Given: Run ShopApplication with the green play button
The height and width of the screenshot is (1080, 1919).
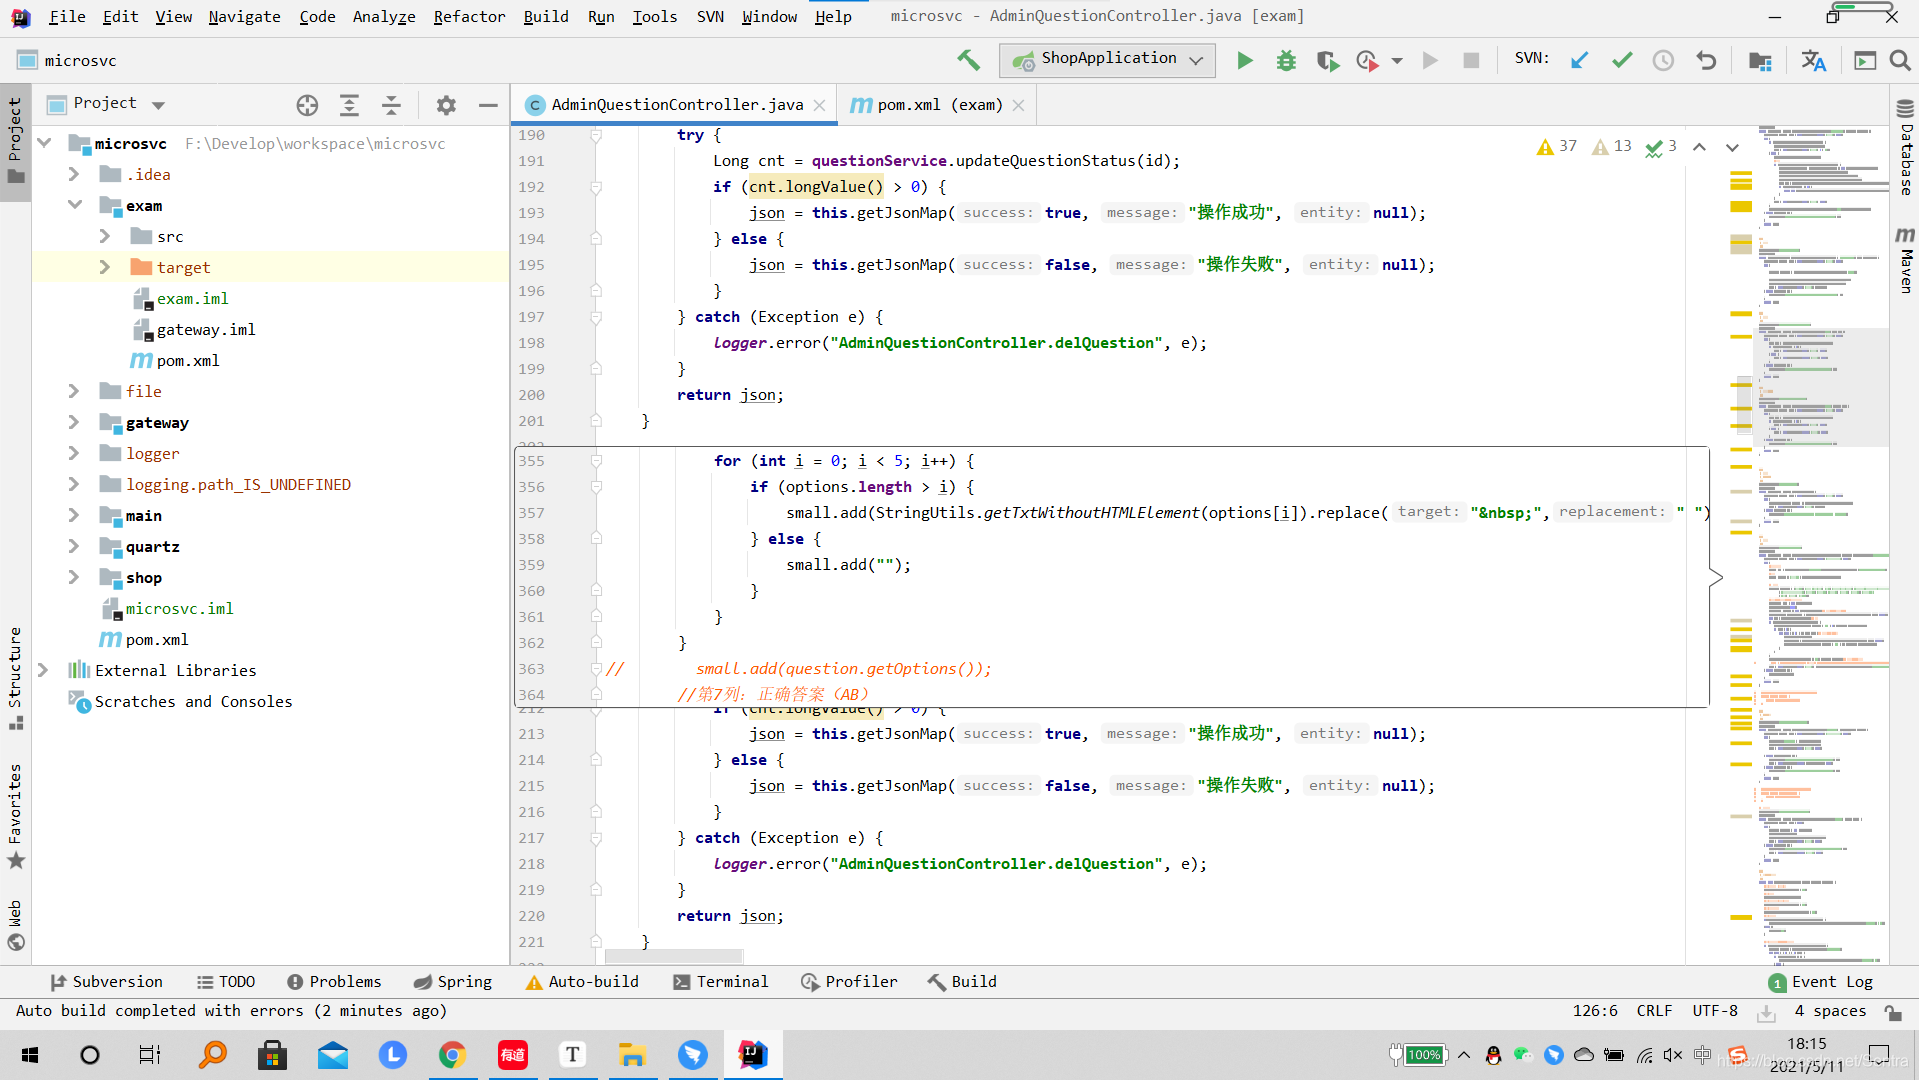Looking at the screenshot, I should click(x=1245, y=61).
